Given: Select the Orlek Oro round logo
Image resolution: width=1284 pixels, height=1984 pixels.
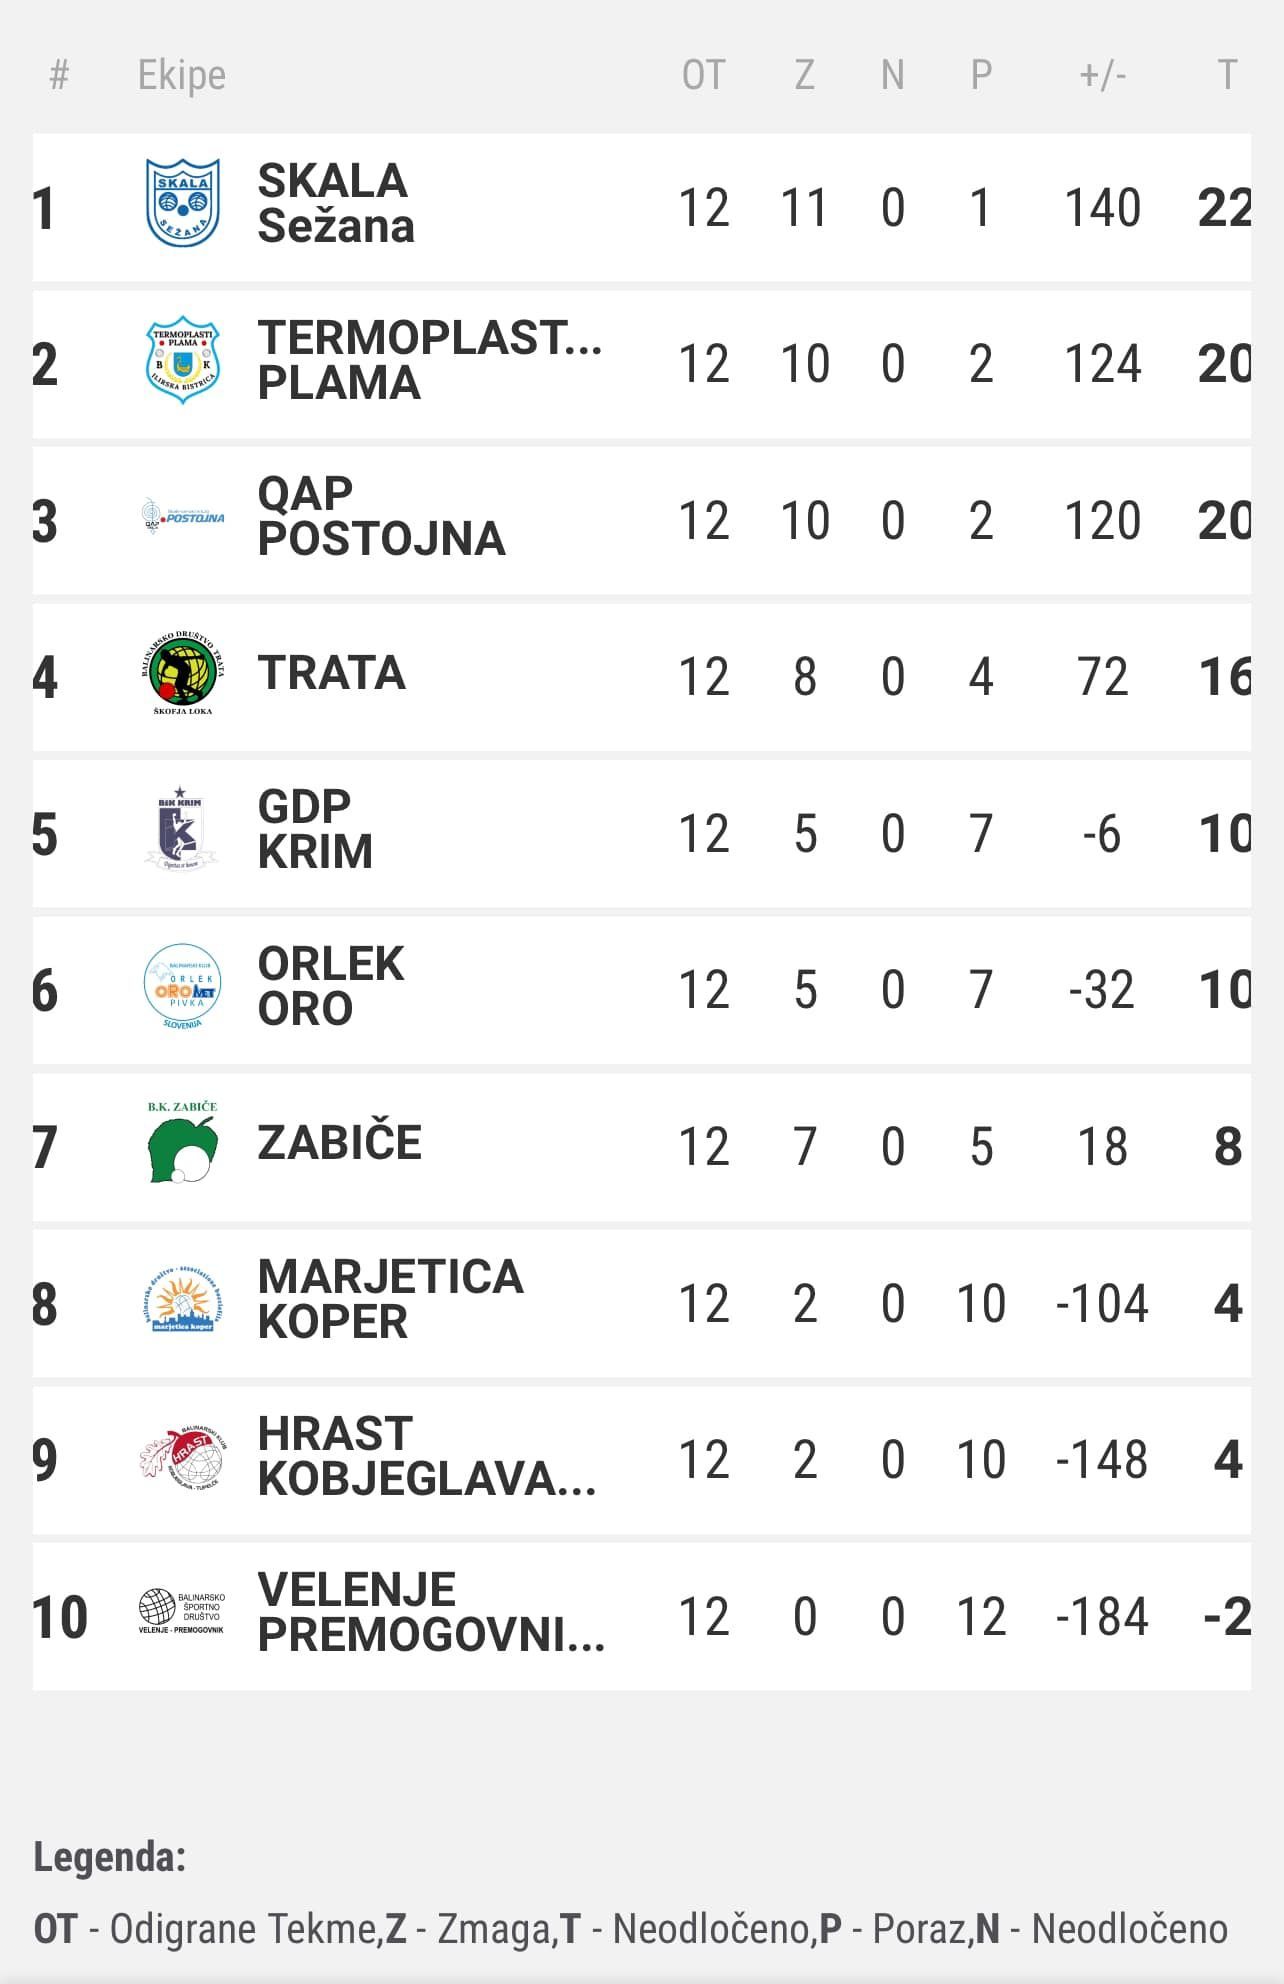Looking at the screenshot, I should point(182,987).
